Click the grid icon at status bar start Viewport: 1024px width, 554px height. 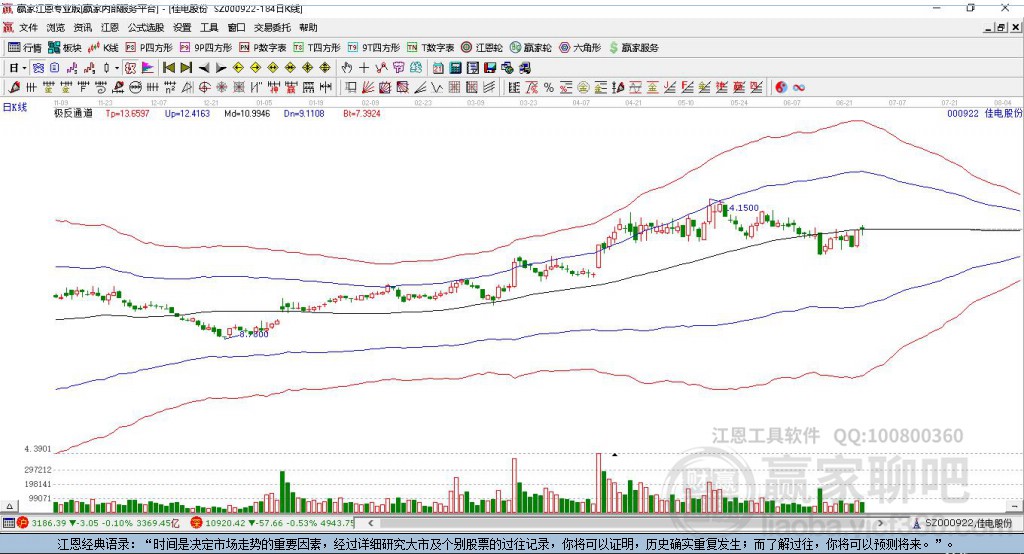click(8, 523)
